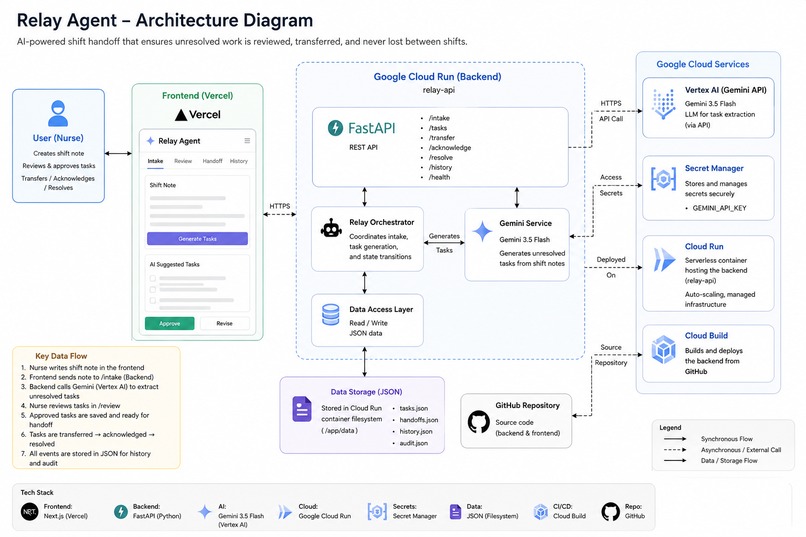The image size is (806, 537).
Task: Click the history.json file name
Action: pyautogui.click(x=416, y=431)
